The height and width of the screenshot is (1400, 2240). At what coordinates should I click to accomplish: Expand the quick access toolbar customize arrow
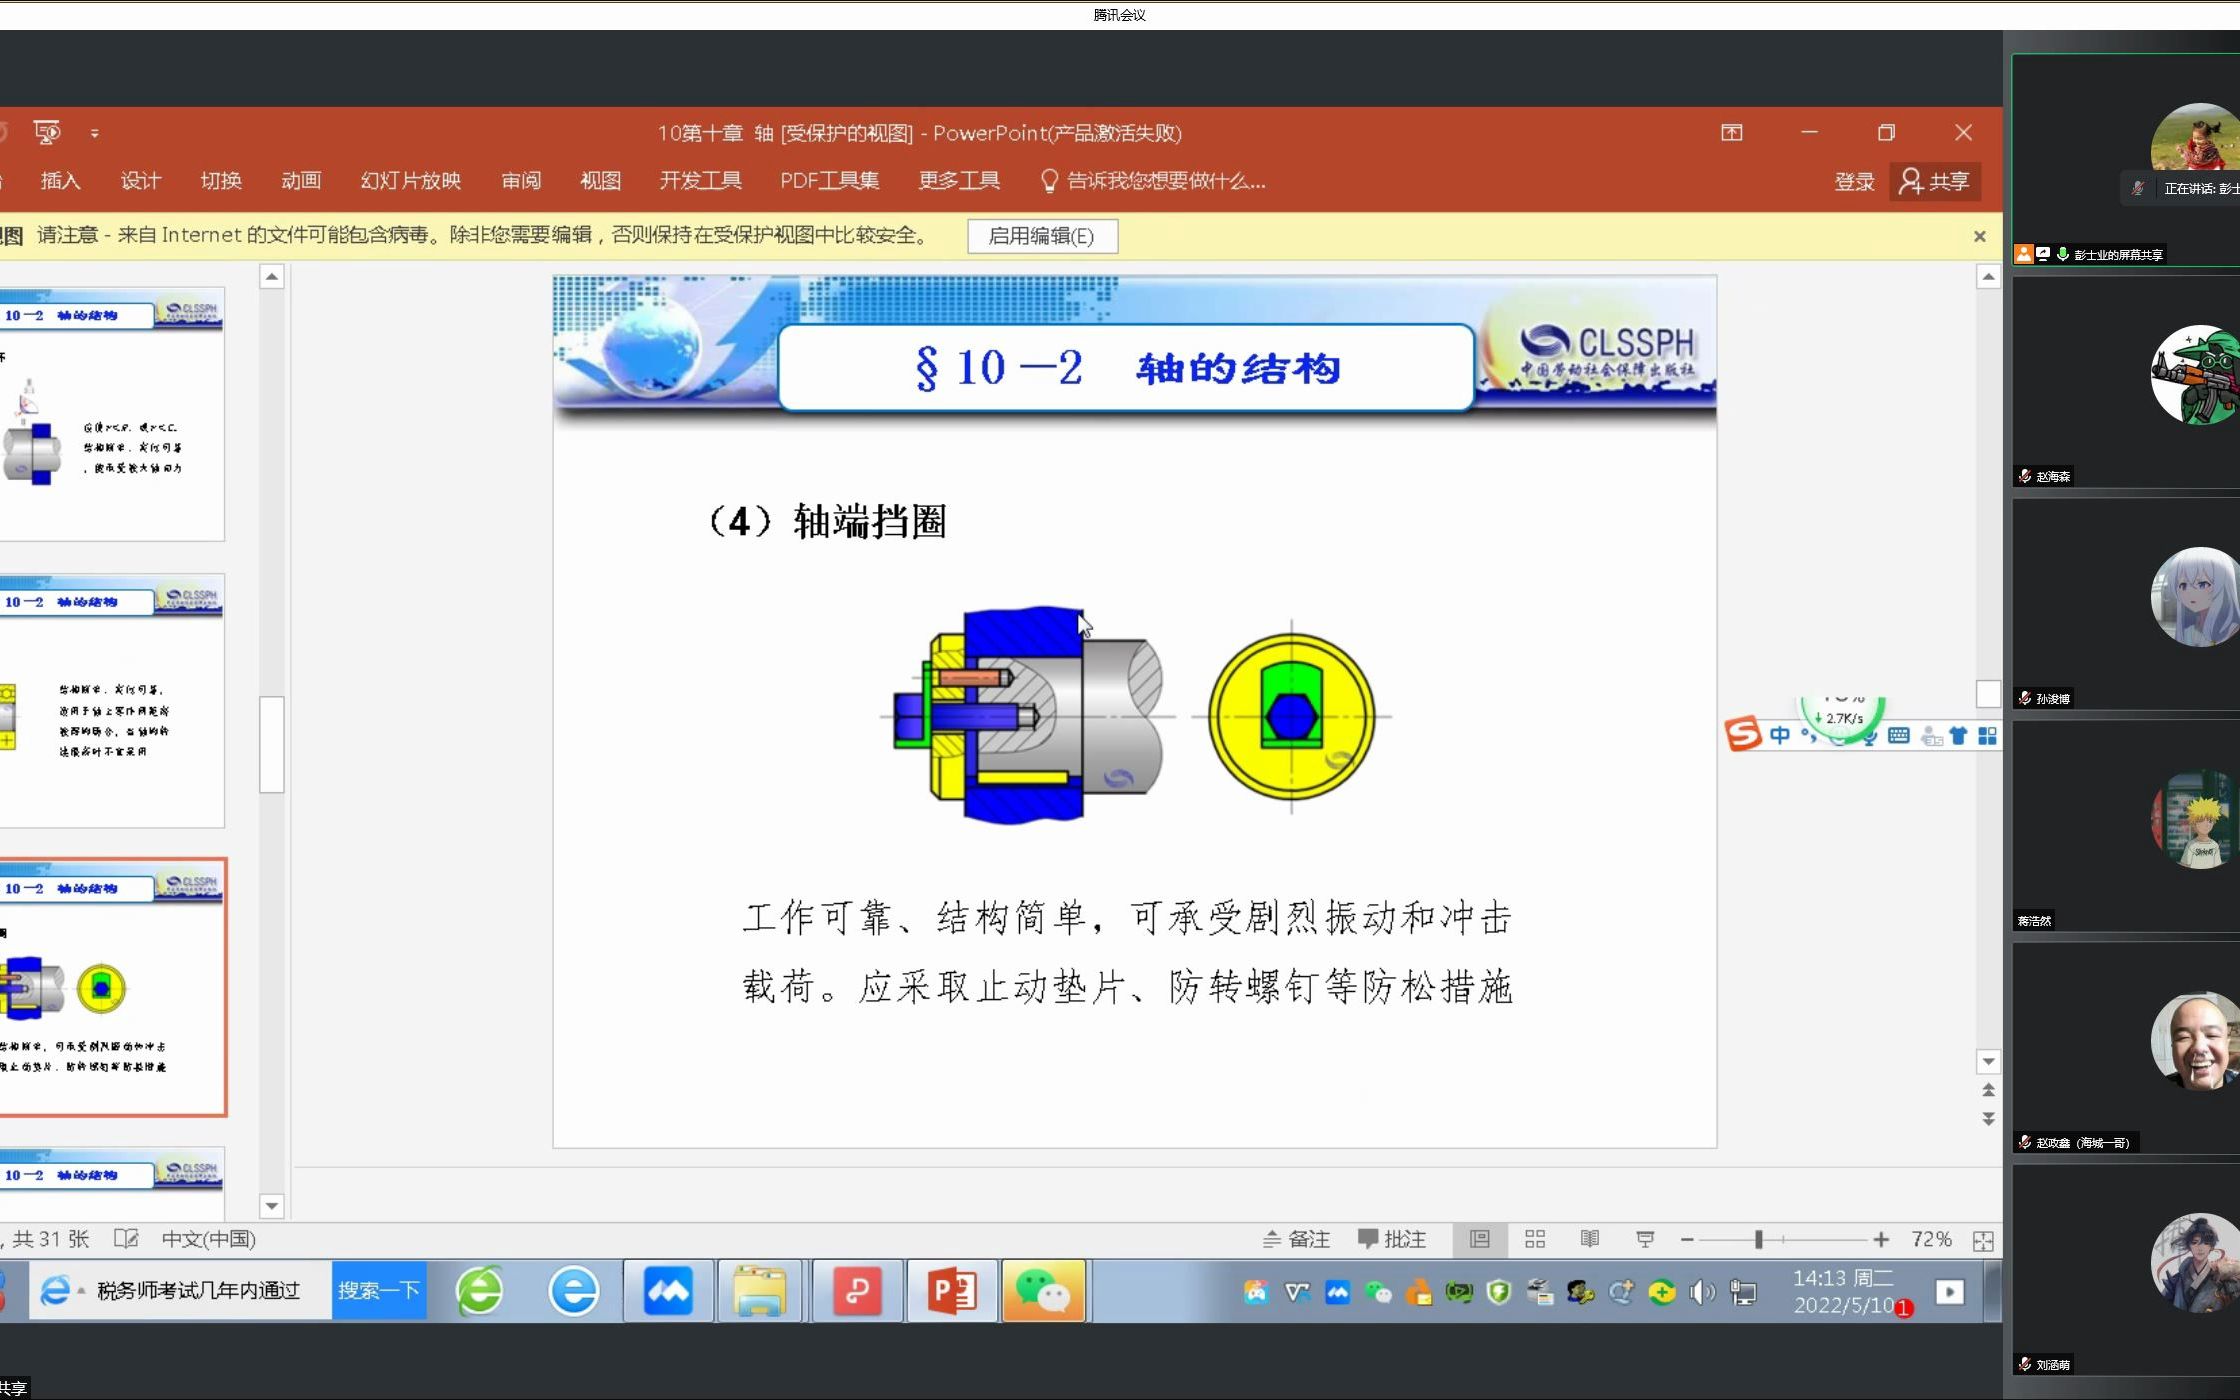(x=95, y=133)
